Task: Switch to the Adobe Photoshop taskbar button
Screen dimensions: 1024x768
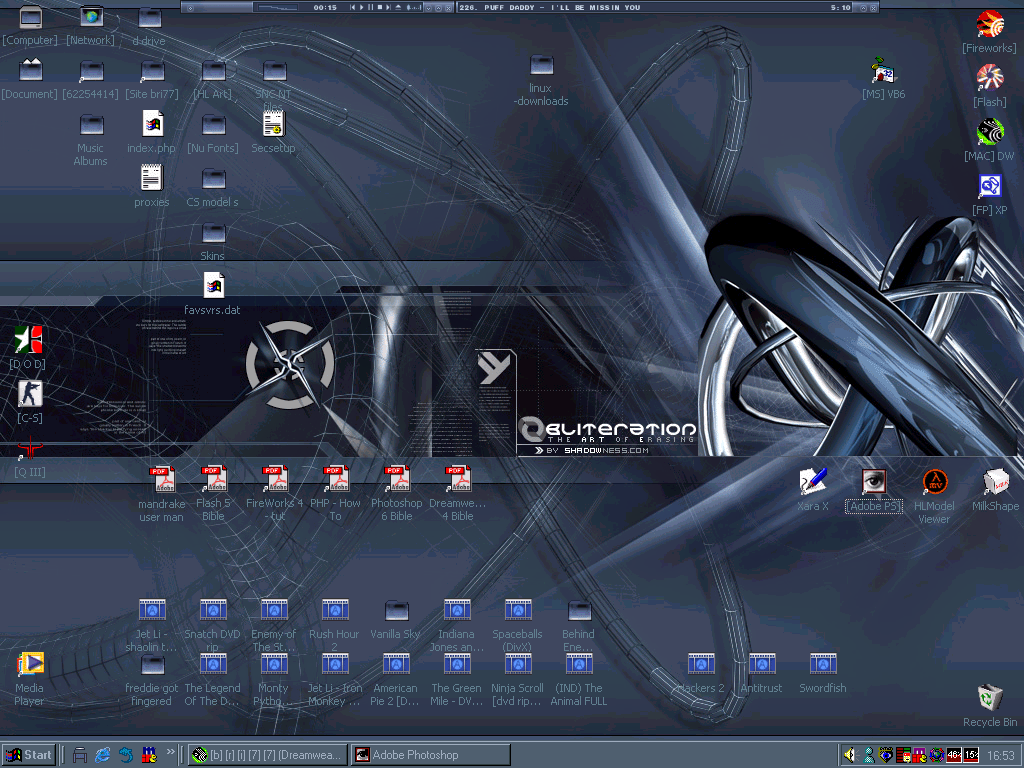Action: [x=430, y=755]
